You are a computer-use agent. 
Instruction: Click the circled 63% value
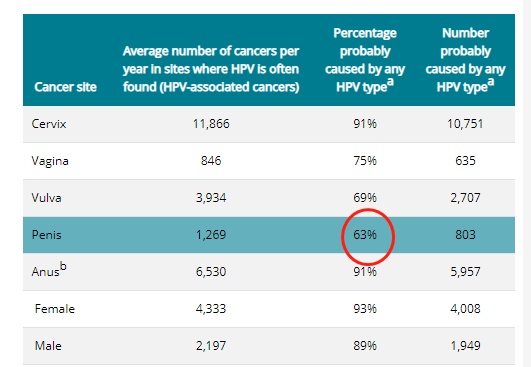365,235
